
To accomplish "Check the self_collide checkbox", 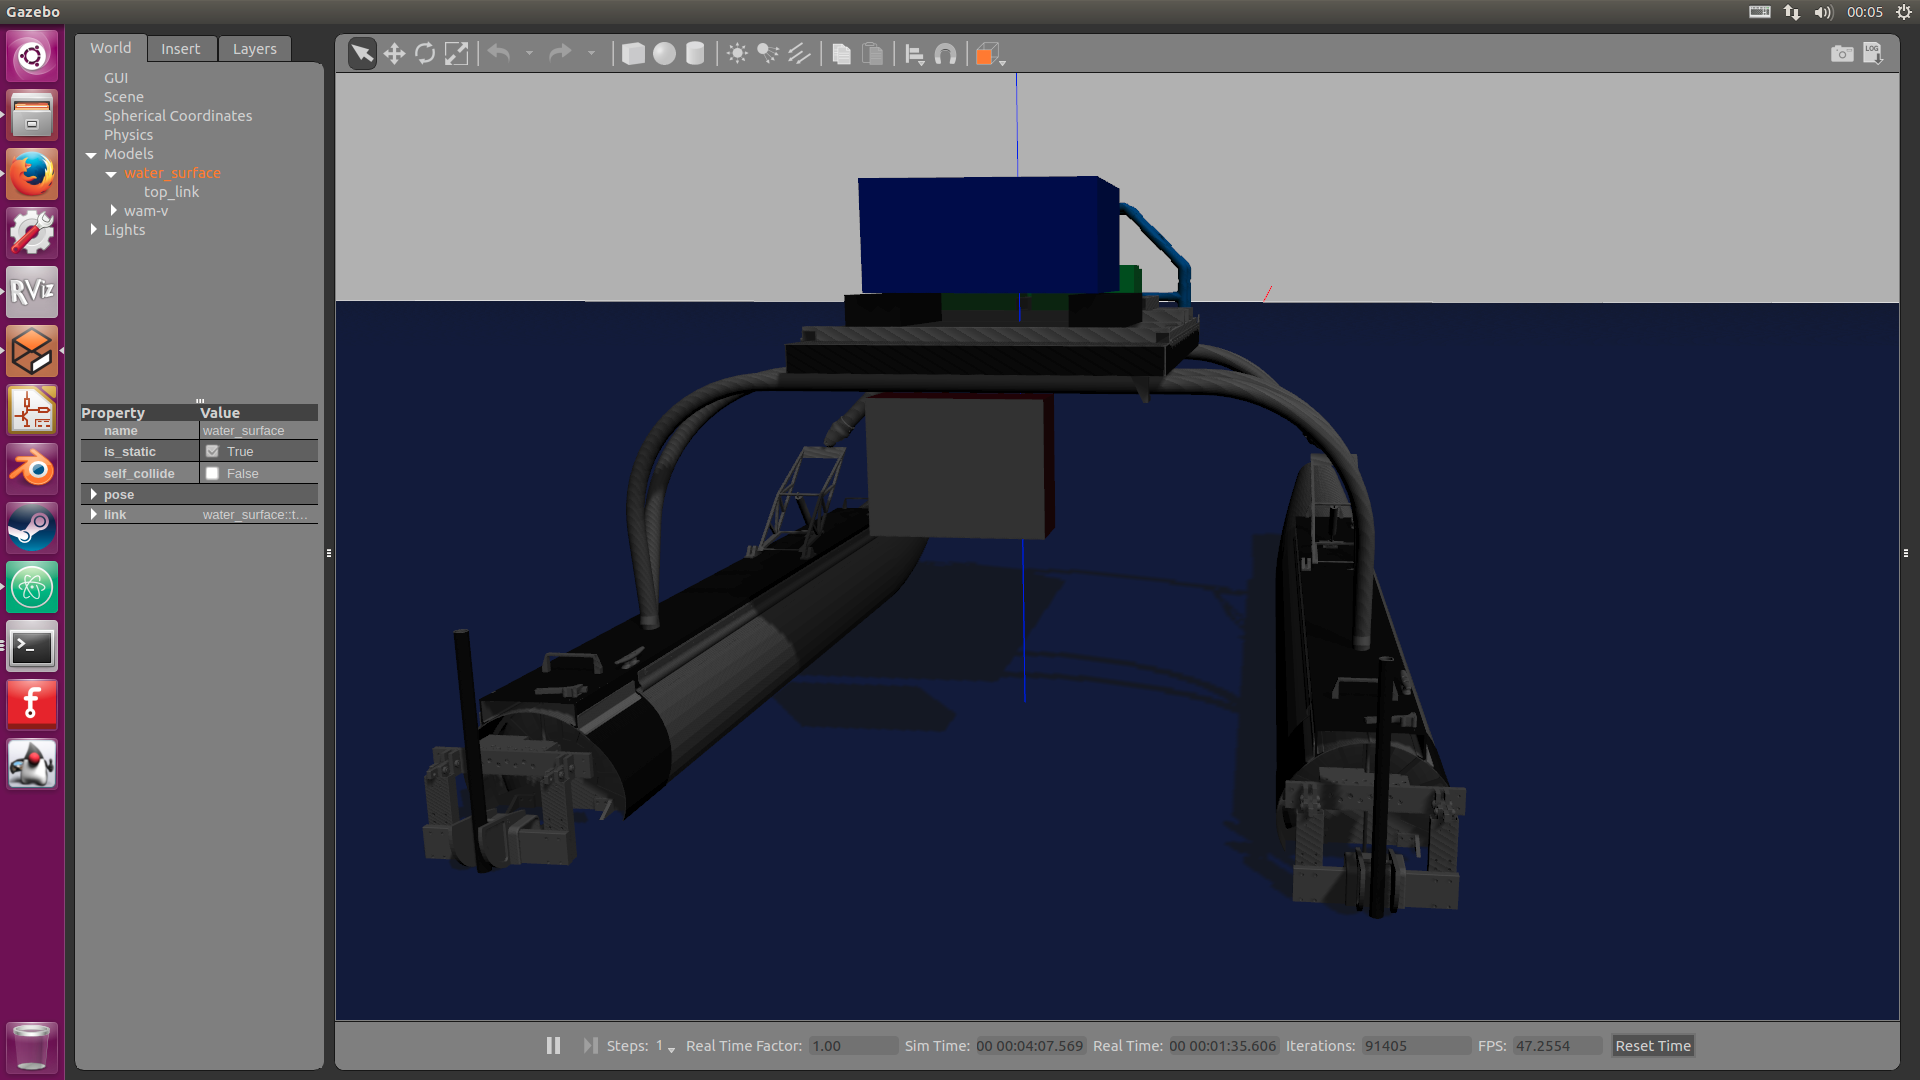I will 212,474.
